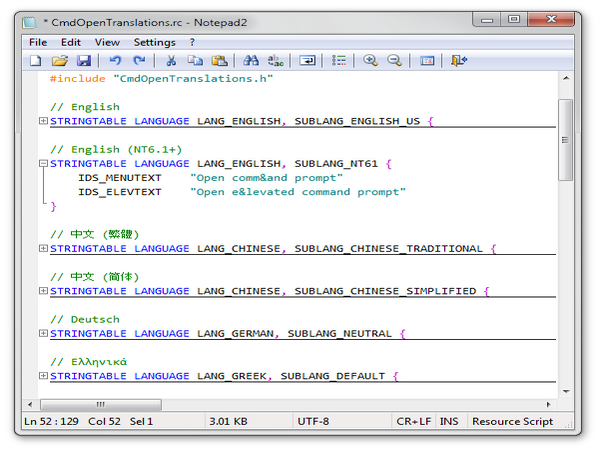Expand the LANG_GREEK stringtable fold
This screenshot has height=450, width=600.
click(x=43, y=376)
